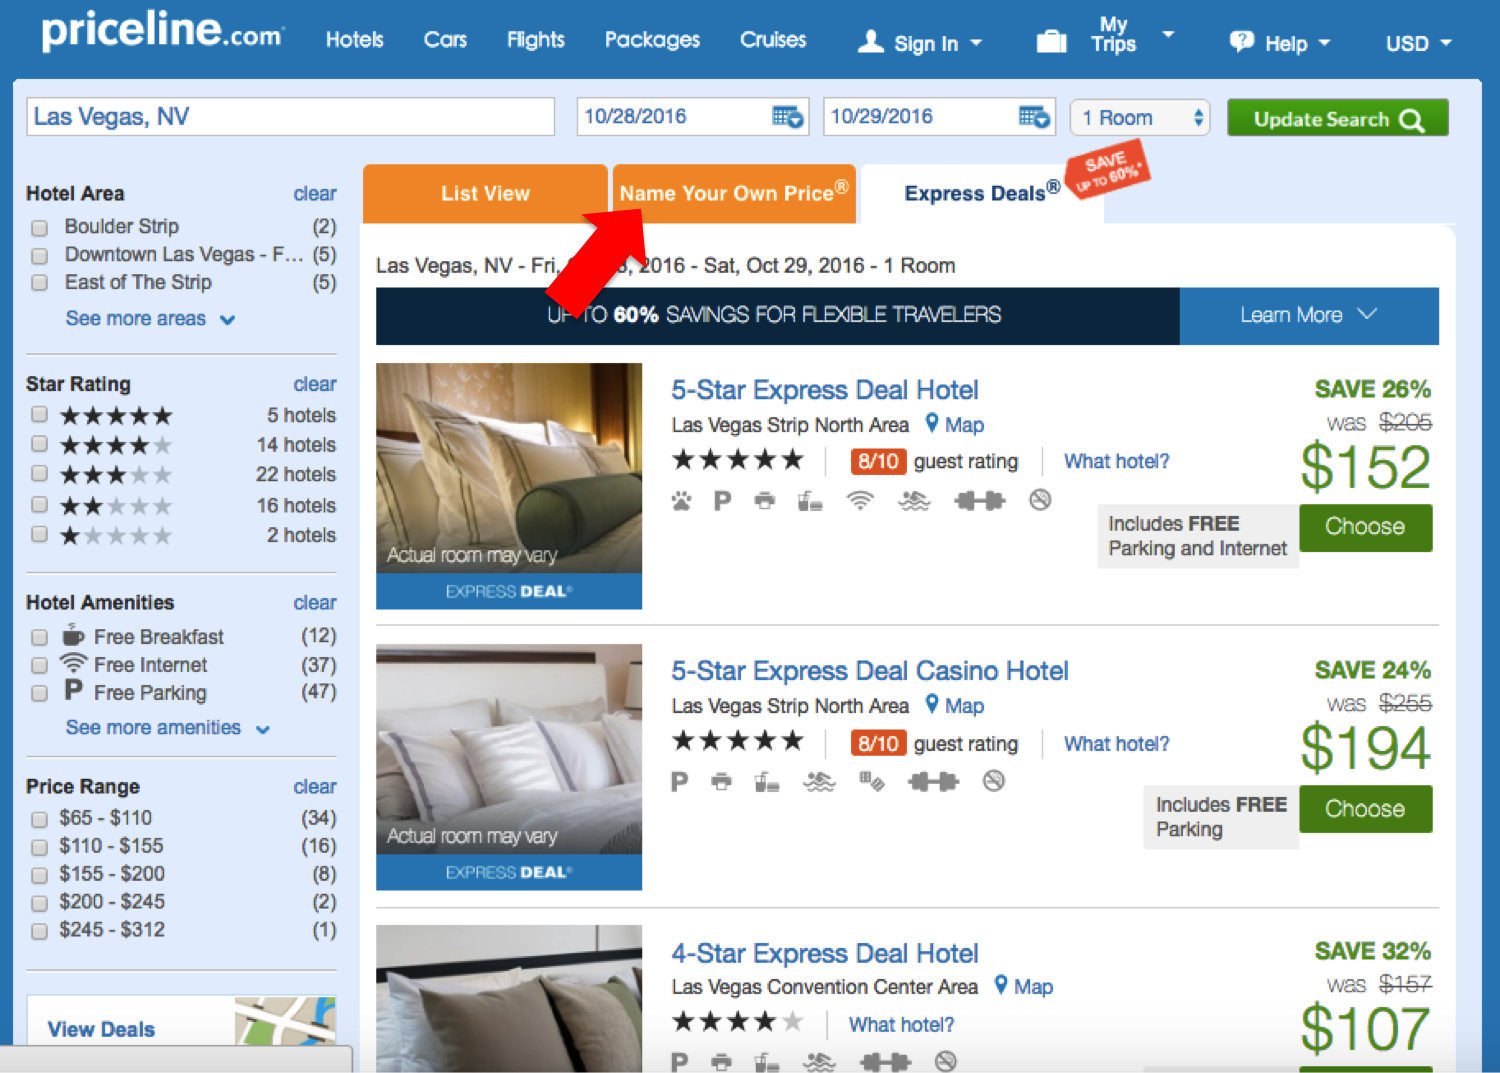Select the parking icon for the 5-Star Express Deal
This screenshot has width=1500, height=1073.
coord(722,500)
